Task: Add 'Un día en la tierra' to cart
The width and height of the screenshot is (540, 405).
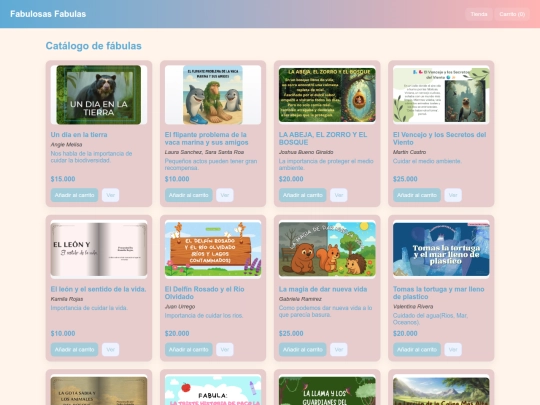Action: coord(74,195)
